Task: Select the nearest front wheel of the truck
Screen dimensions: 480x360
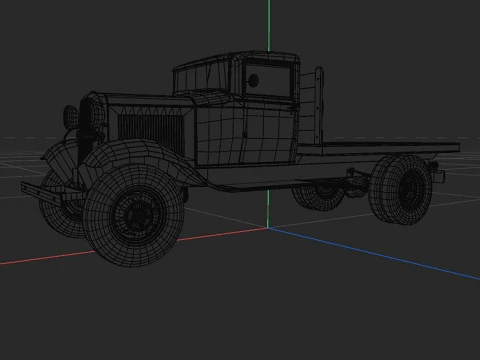Action: pyautogui.click(x=134, y=215)
